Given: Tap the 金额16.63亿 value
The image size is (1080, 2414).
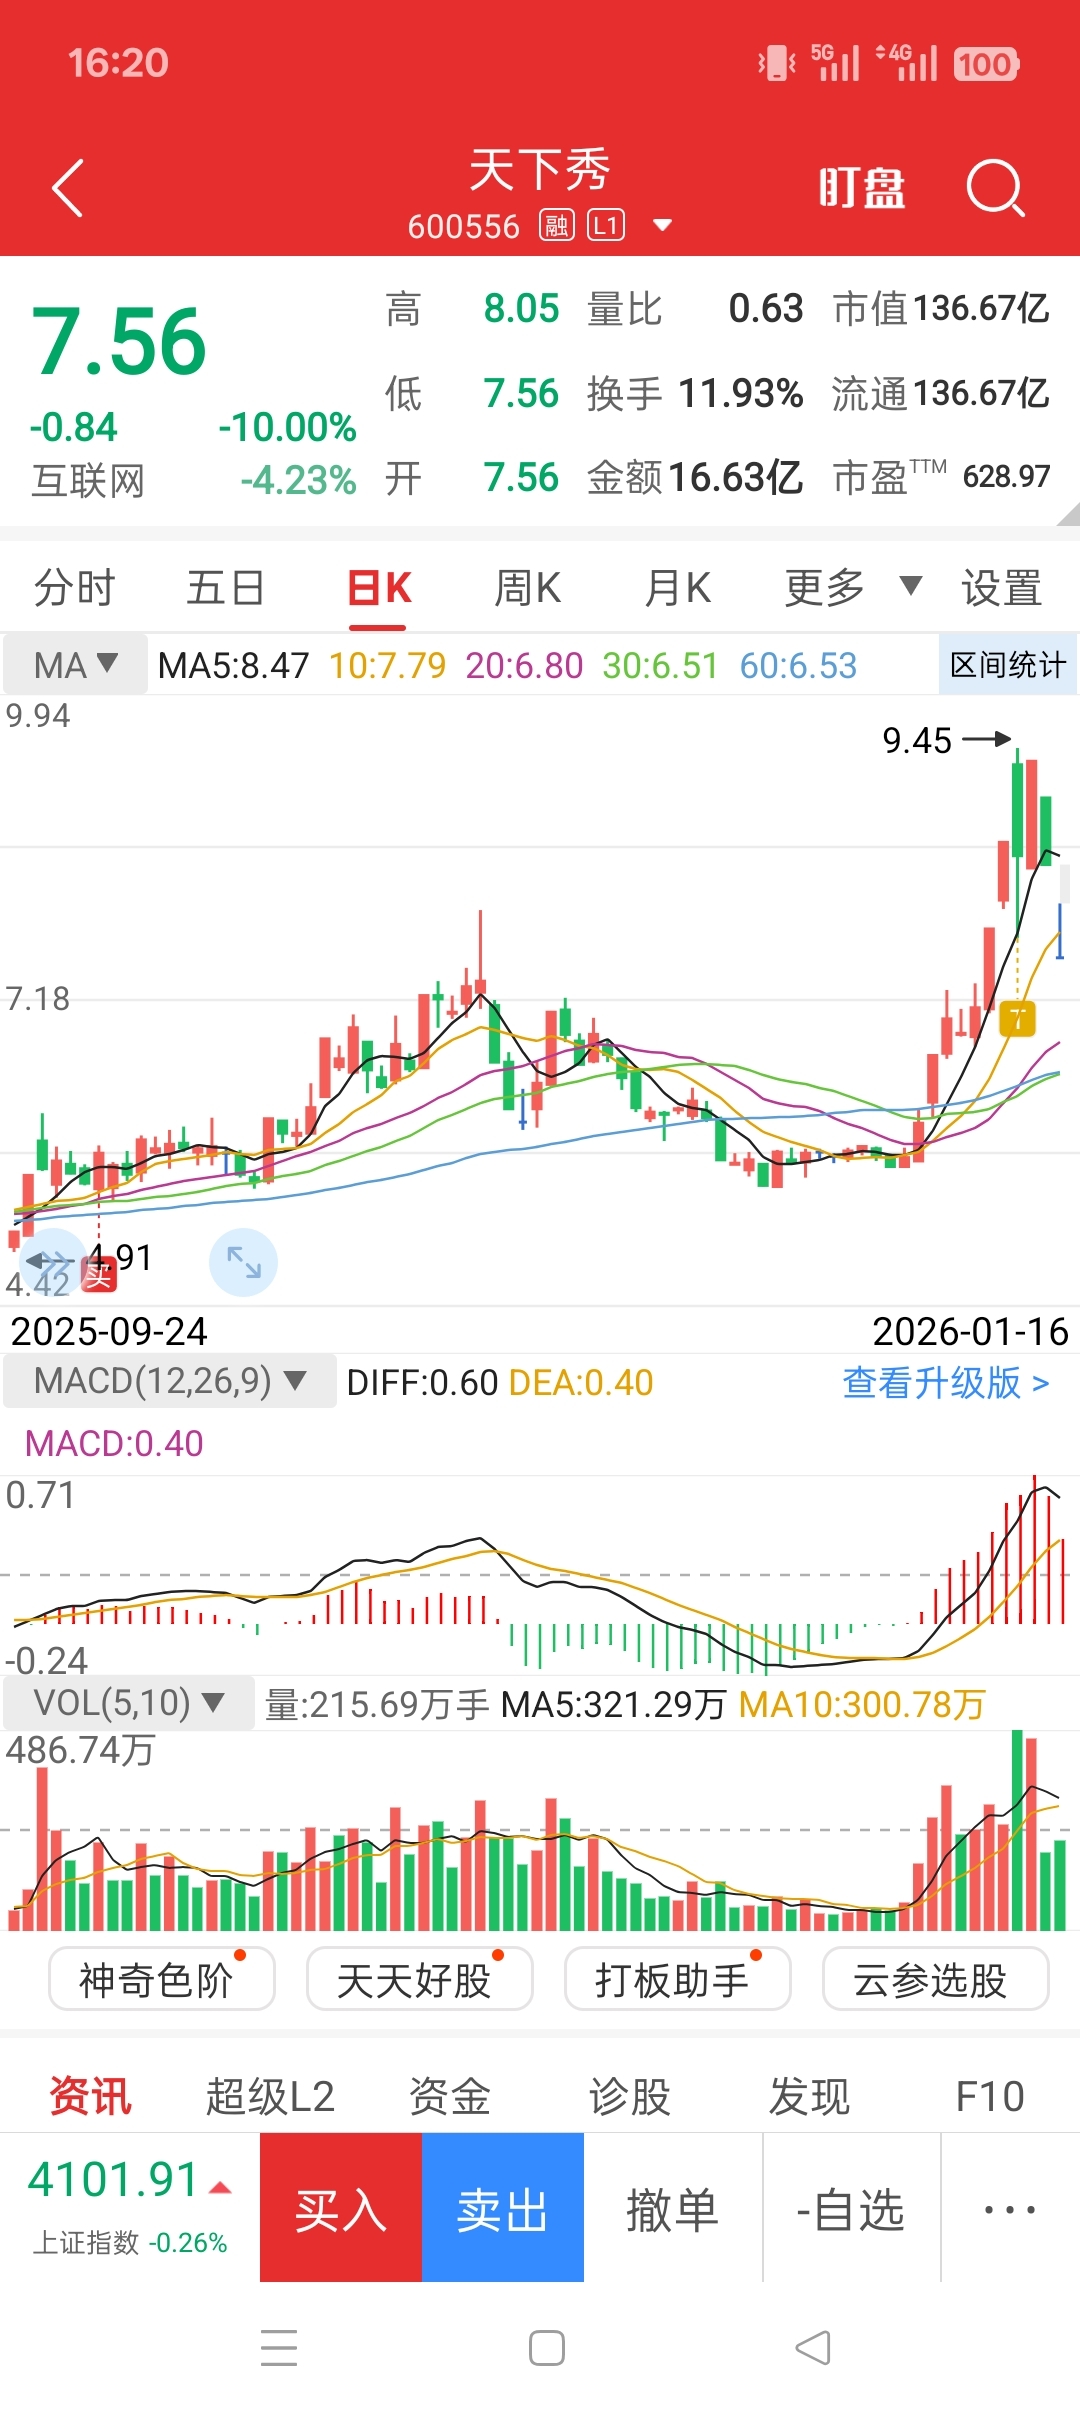Looking at the screenshot, I should click(695, 477).
